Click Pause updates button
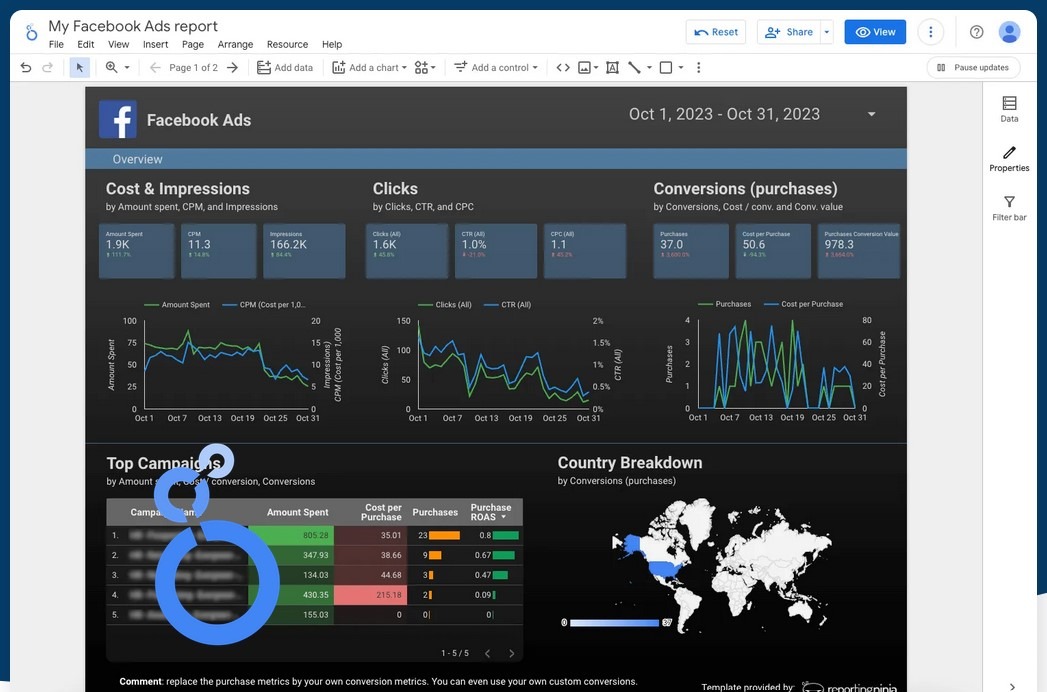 [973, 67]
